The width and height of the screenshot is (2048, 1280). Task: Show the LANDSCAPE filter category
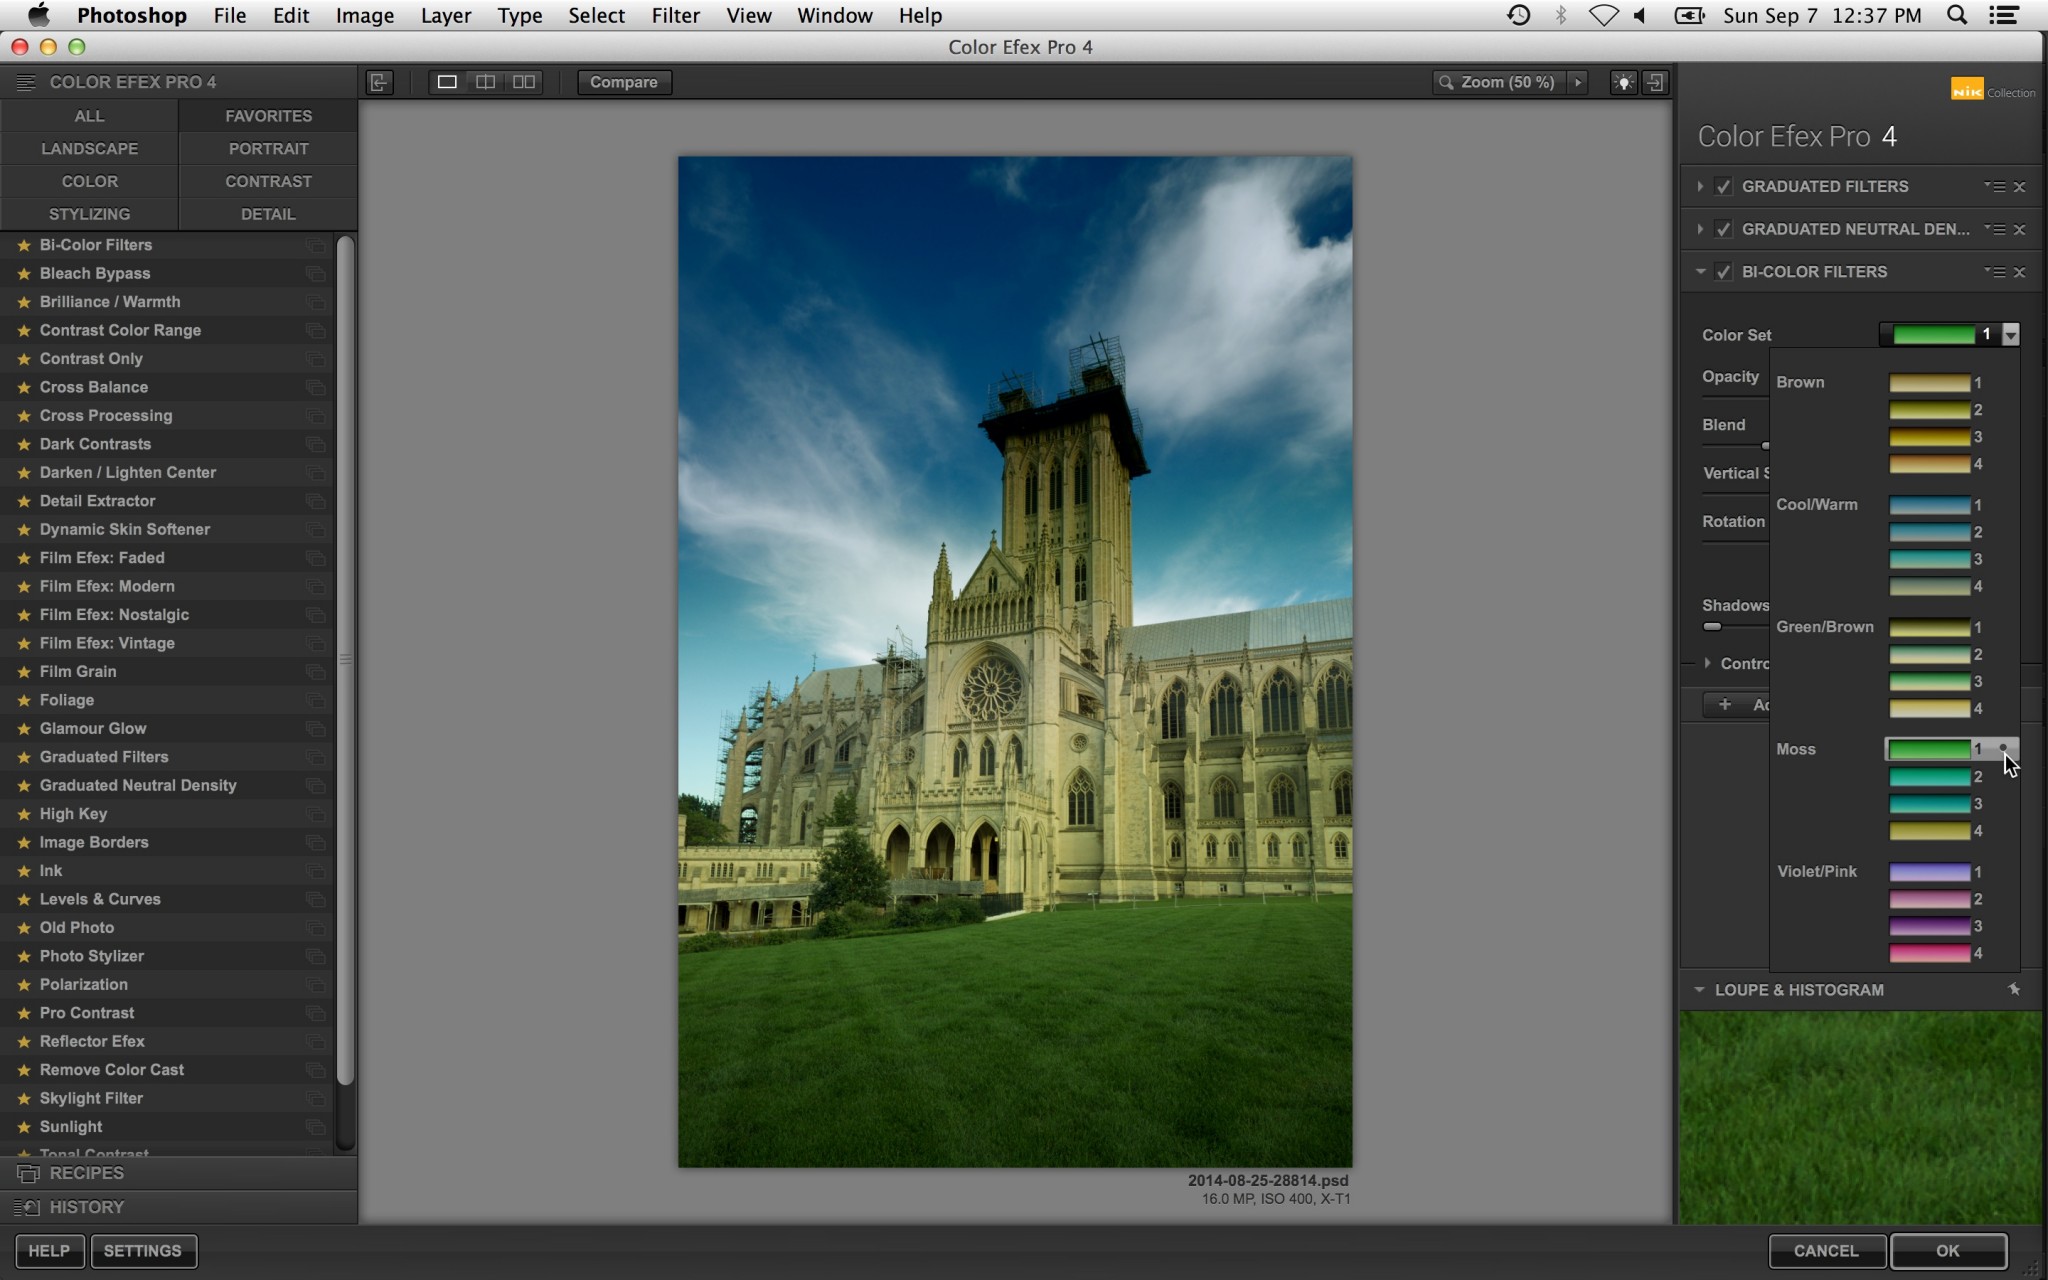(89, 149)
